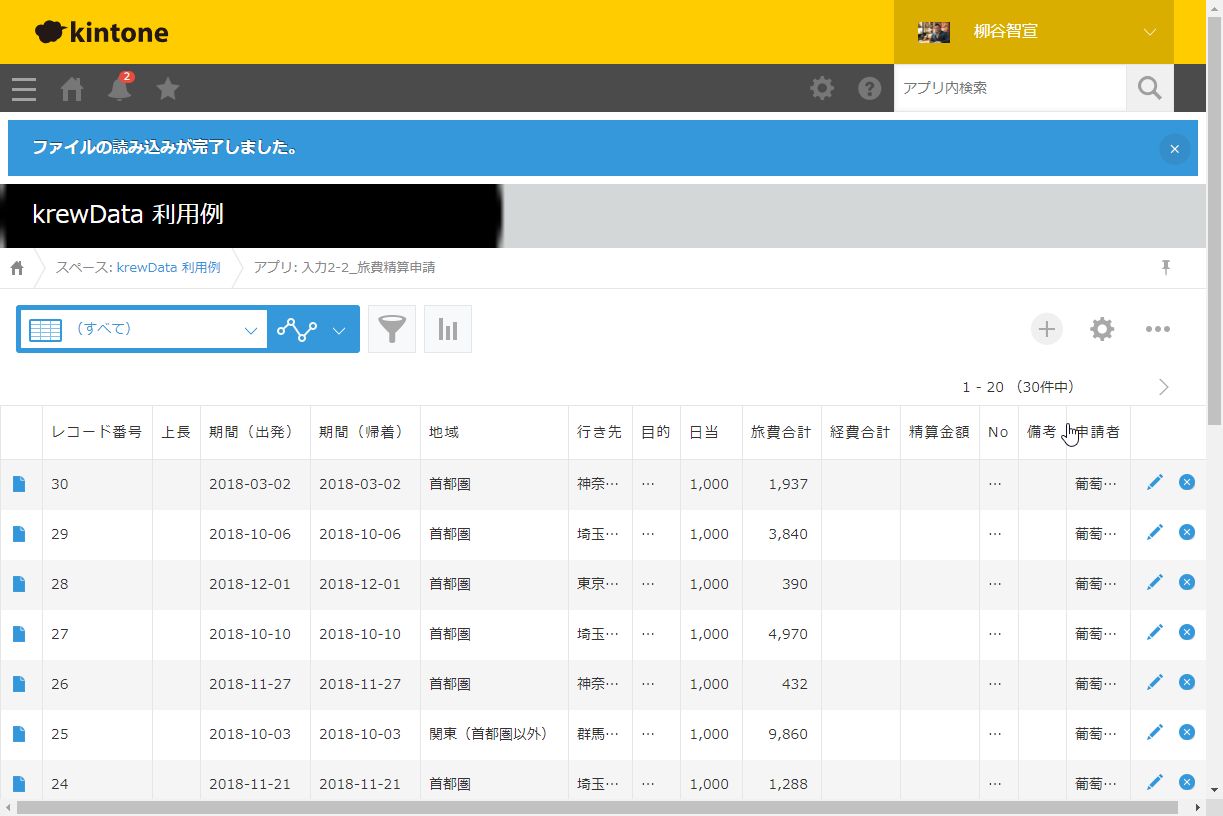Screen dimensions: 1223x816
Task: Go to the kintone home icon
Action: pos(72,89)
